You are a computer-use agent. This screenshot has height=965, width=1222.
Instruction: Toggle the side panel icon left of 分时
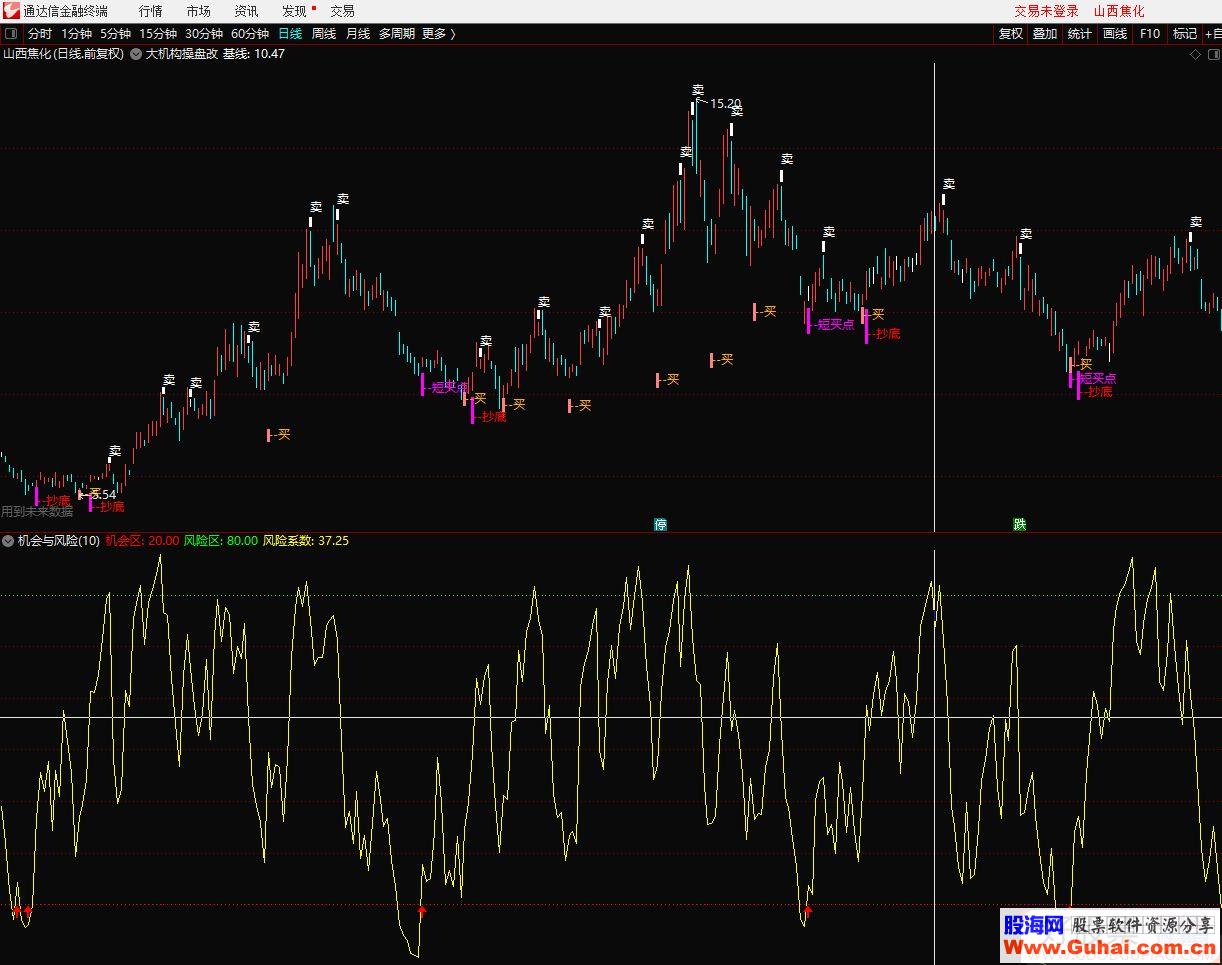click(x=11, y=33)
